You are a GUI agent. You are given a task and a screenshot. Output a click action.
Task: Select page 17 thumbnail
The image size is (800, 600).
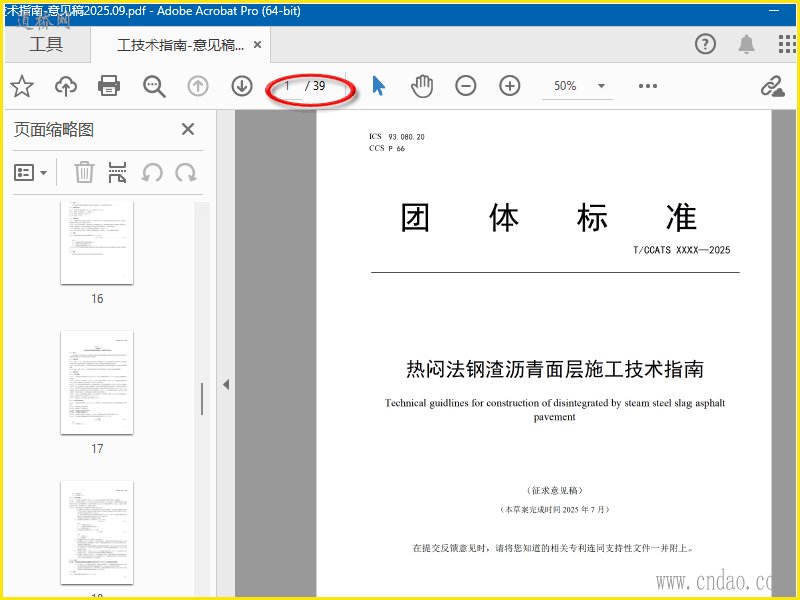coord(97,383)
